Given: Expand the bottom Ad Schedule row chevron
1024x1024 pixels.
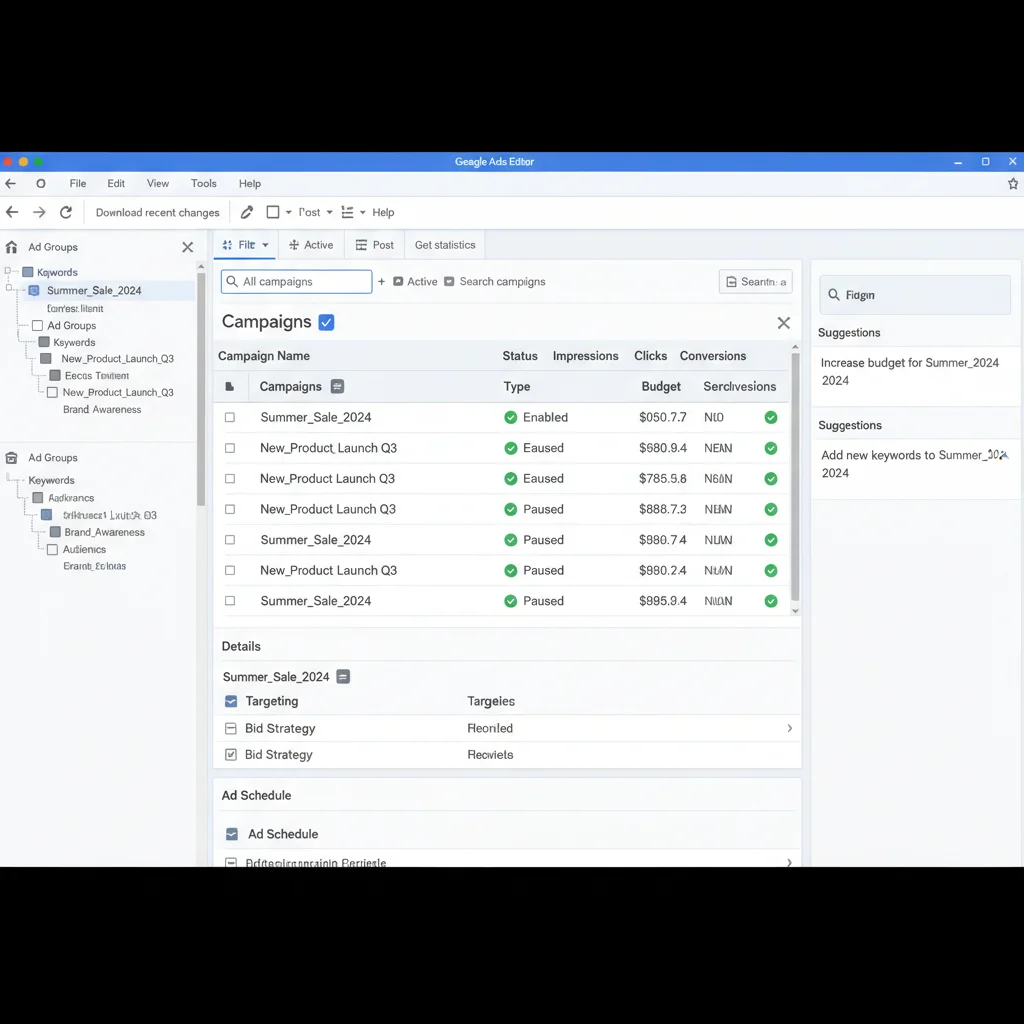Looking at the screenshot, I should click(790, 863).
